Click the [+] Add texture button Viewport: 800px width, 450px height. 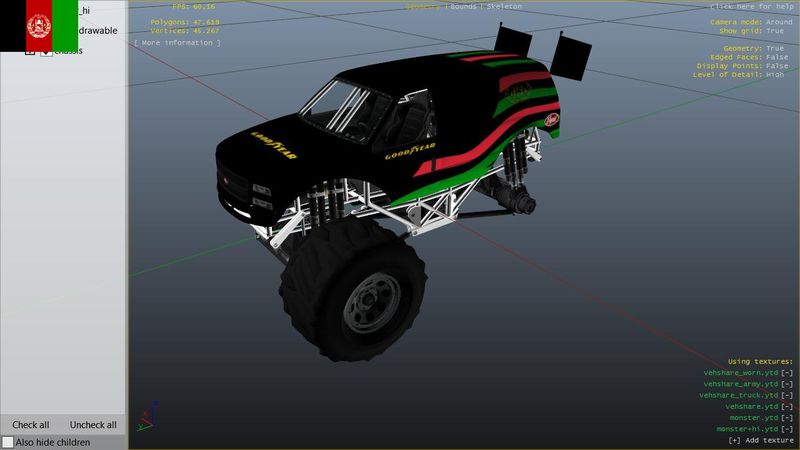(x=761, y=440)
